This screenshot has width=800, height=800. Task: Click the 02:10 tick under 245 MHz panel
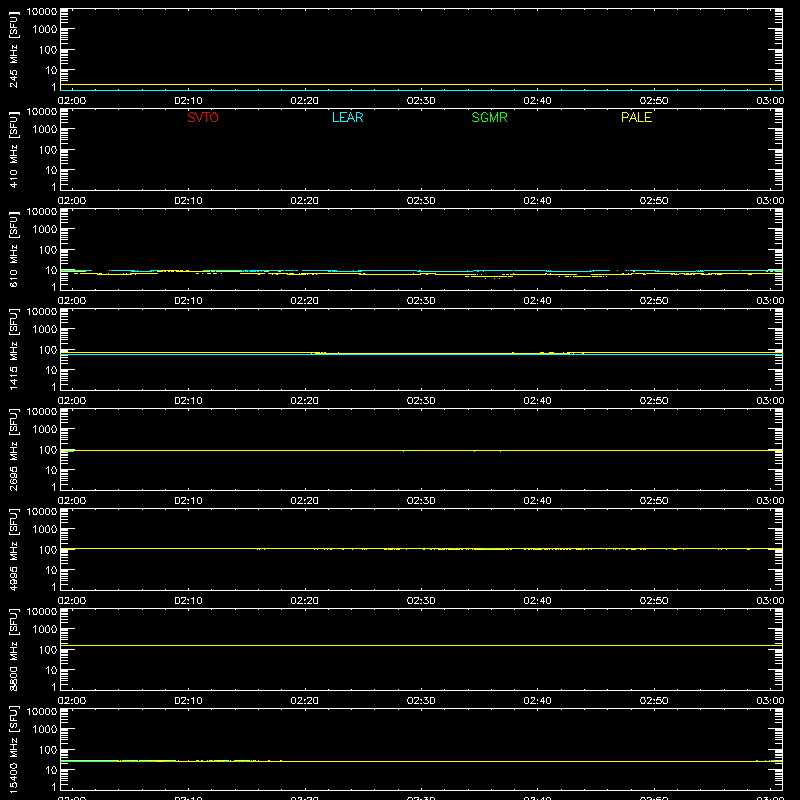coord(188,101)
